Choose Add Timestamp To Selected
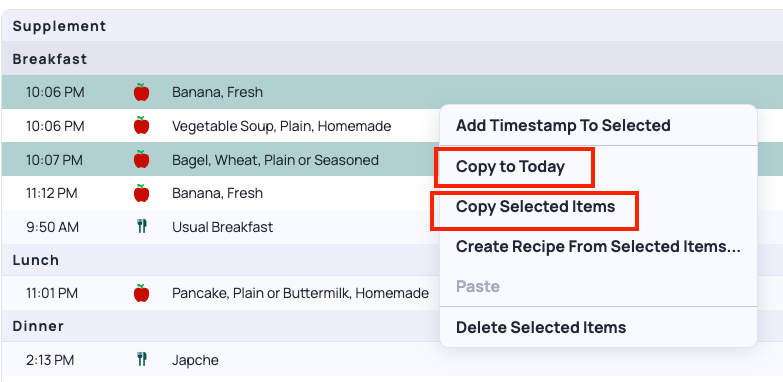This screenshot has height=382, width=783. click(563, 125)
